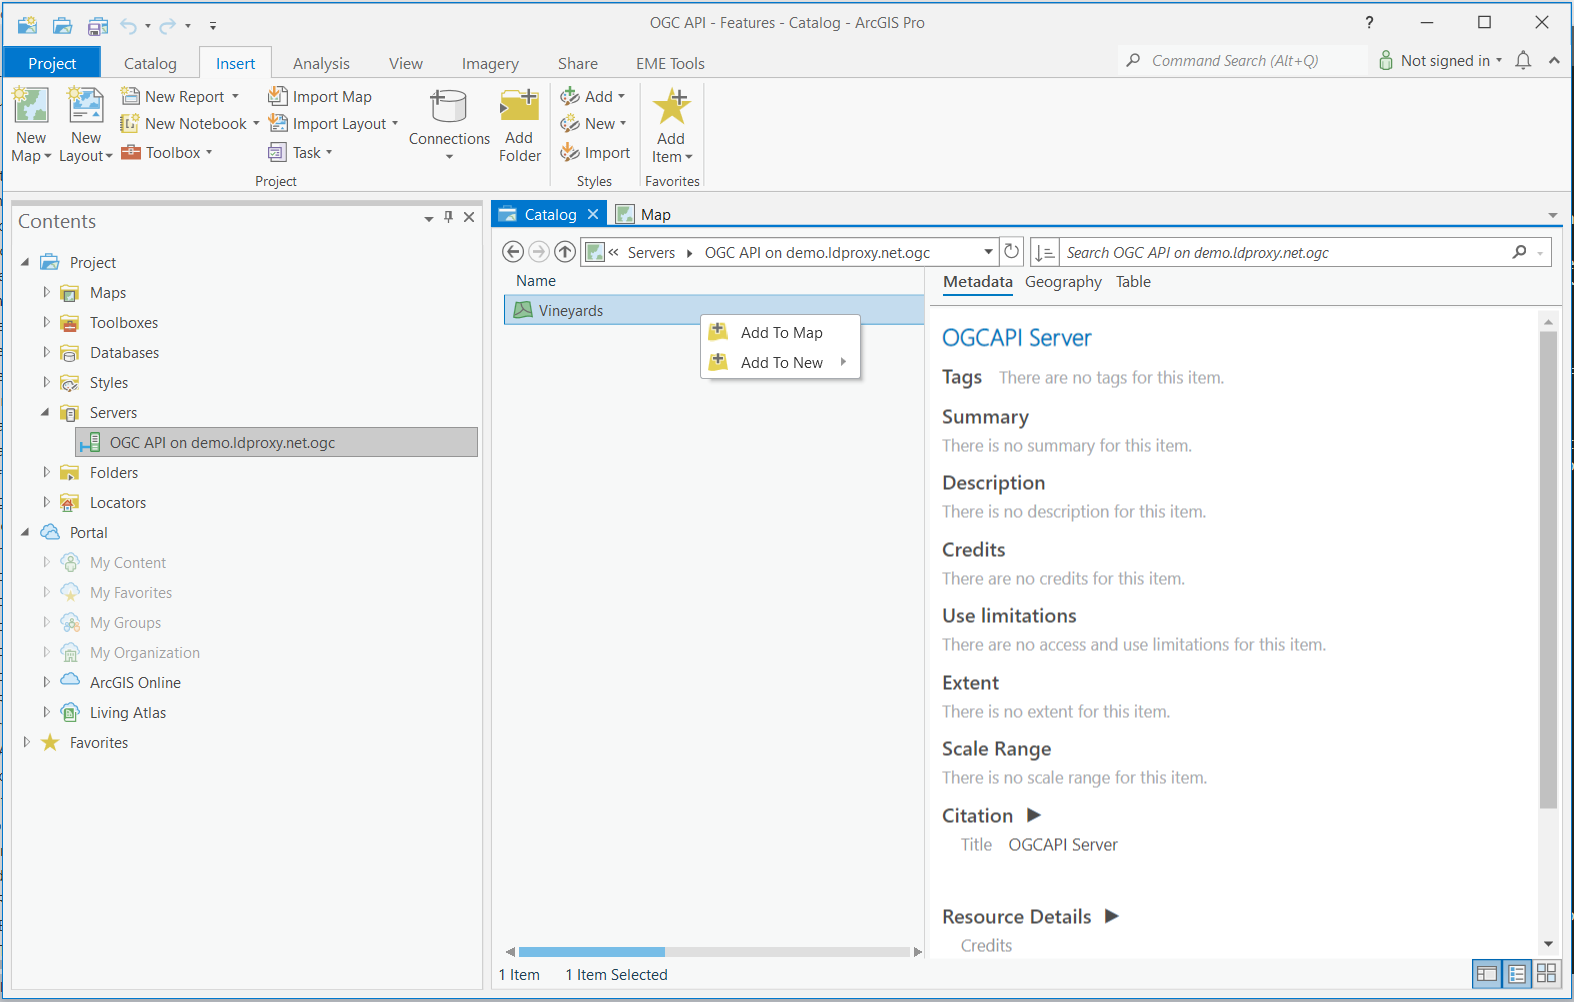Click the Command Search field

(x=1243, y=60)
